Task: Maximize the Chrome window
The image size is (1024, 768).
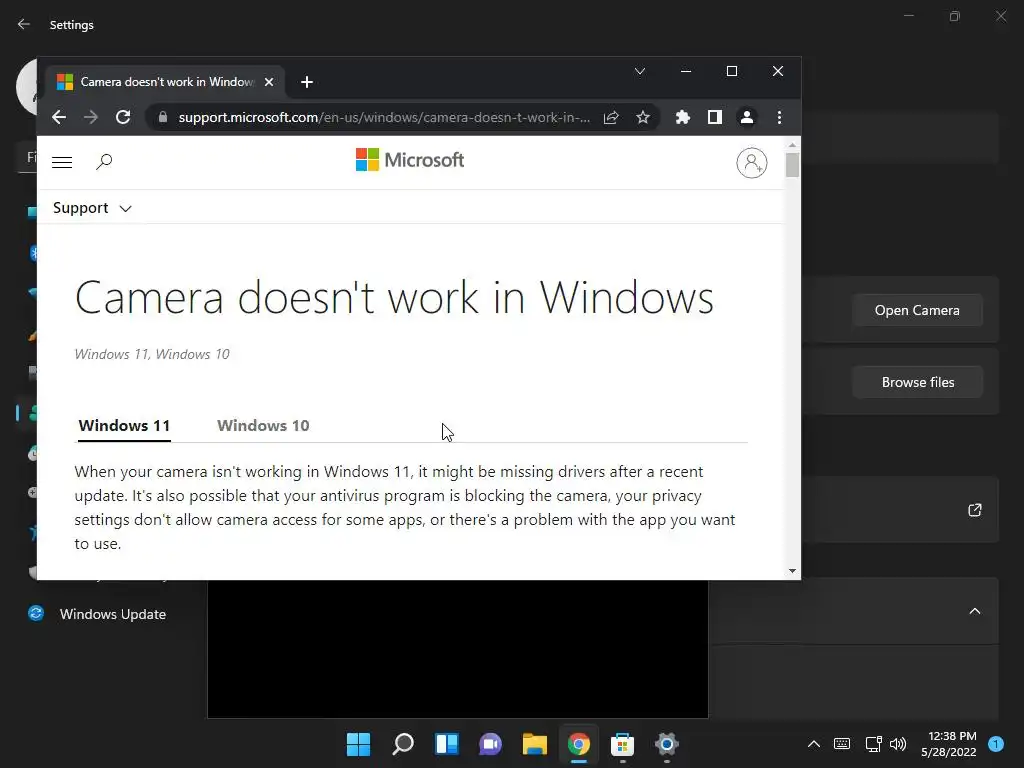Action: click(731, 71)
